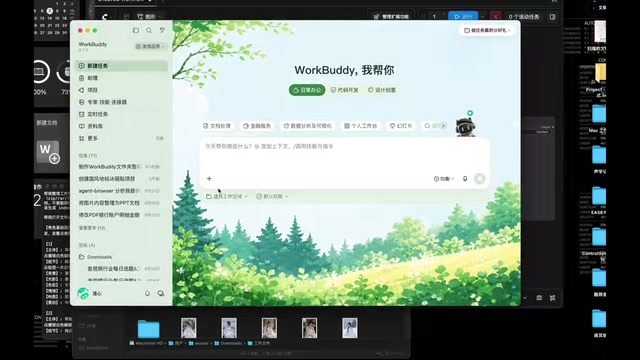
Task: Click the 定时任务 clock icon
Action: (x=82, y=114)
